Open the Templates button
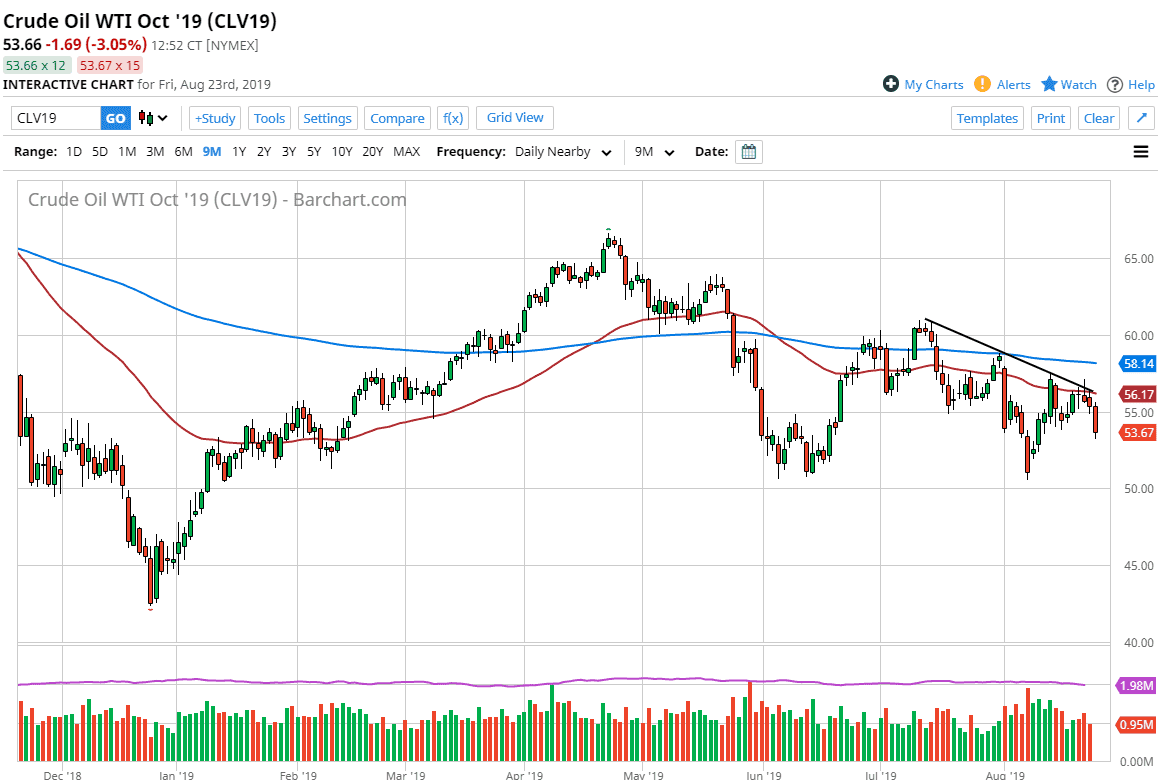The width and height of the screenshot is (1168, 780). (x=986, y=118)
